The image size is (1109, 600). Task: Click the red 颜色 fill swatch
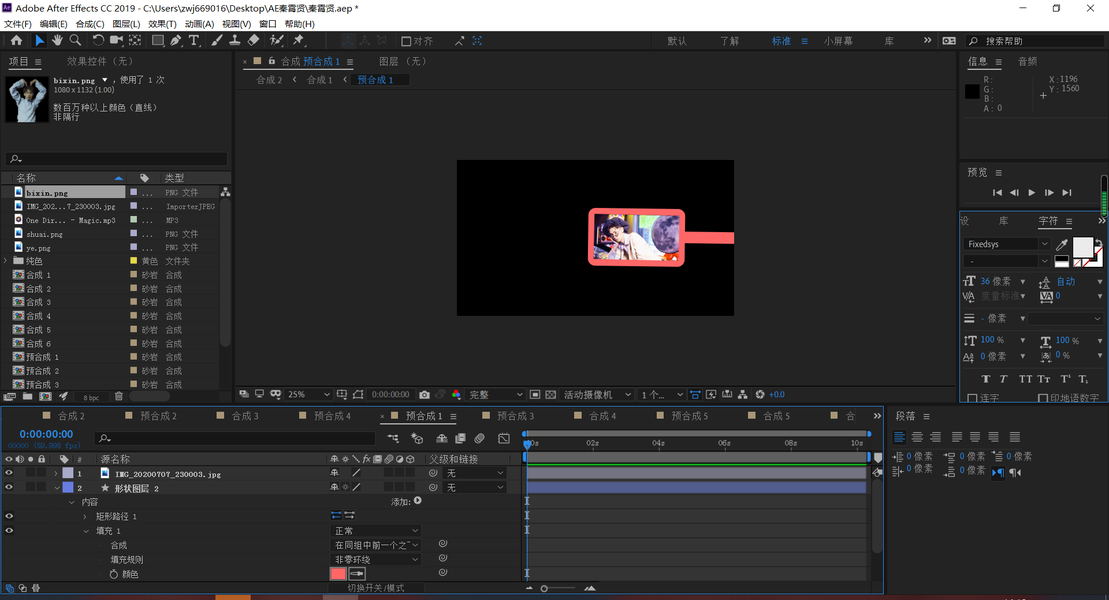click(x=338, y=574)
